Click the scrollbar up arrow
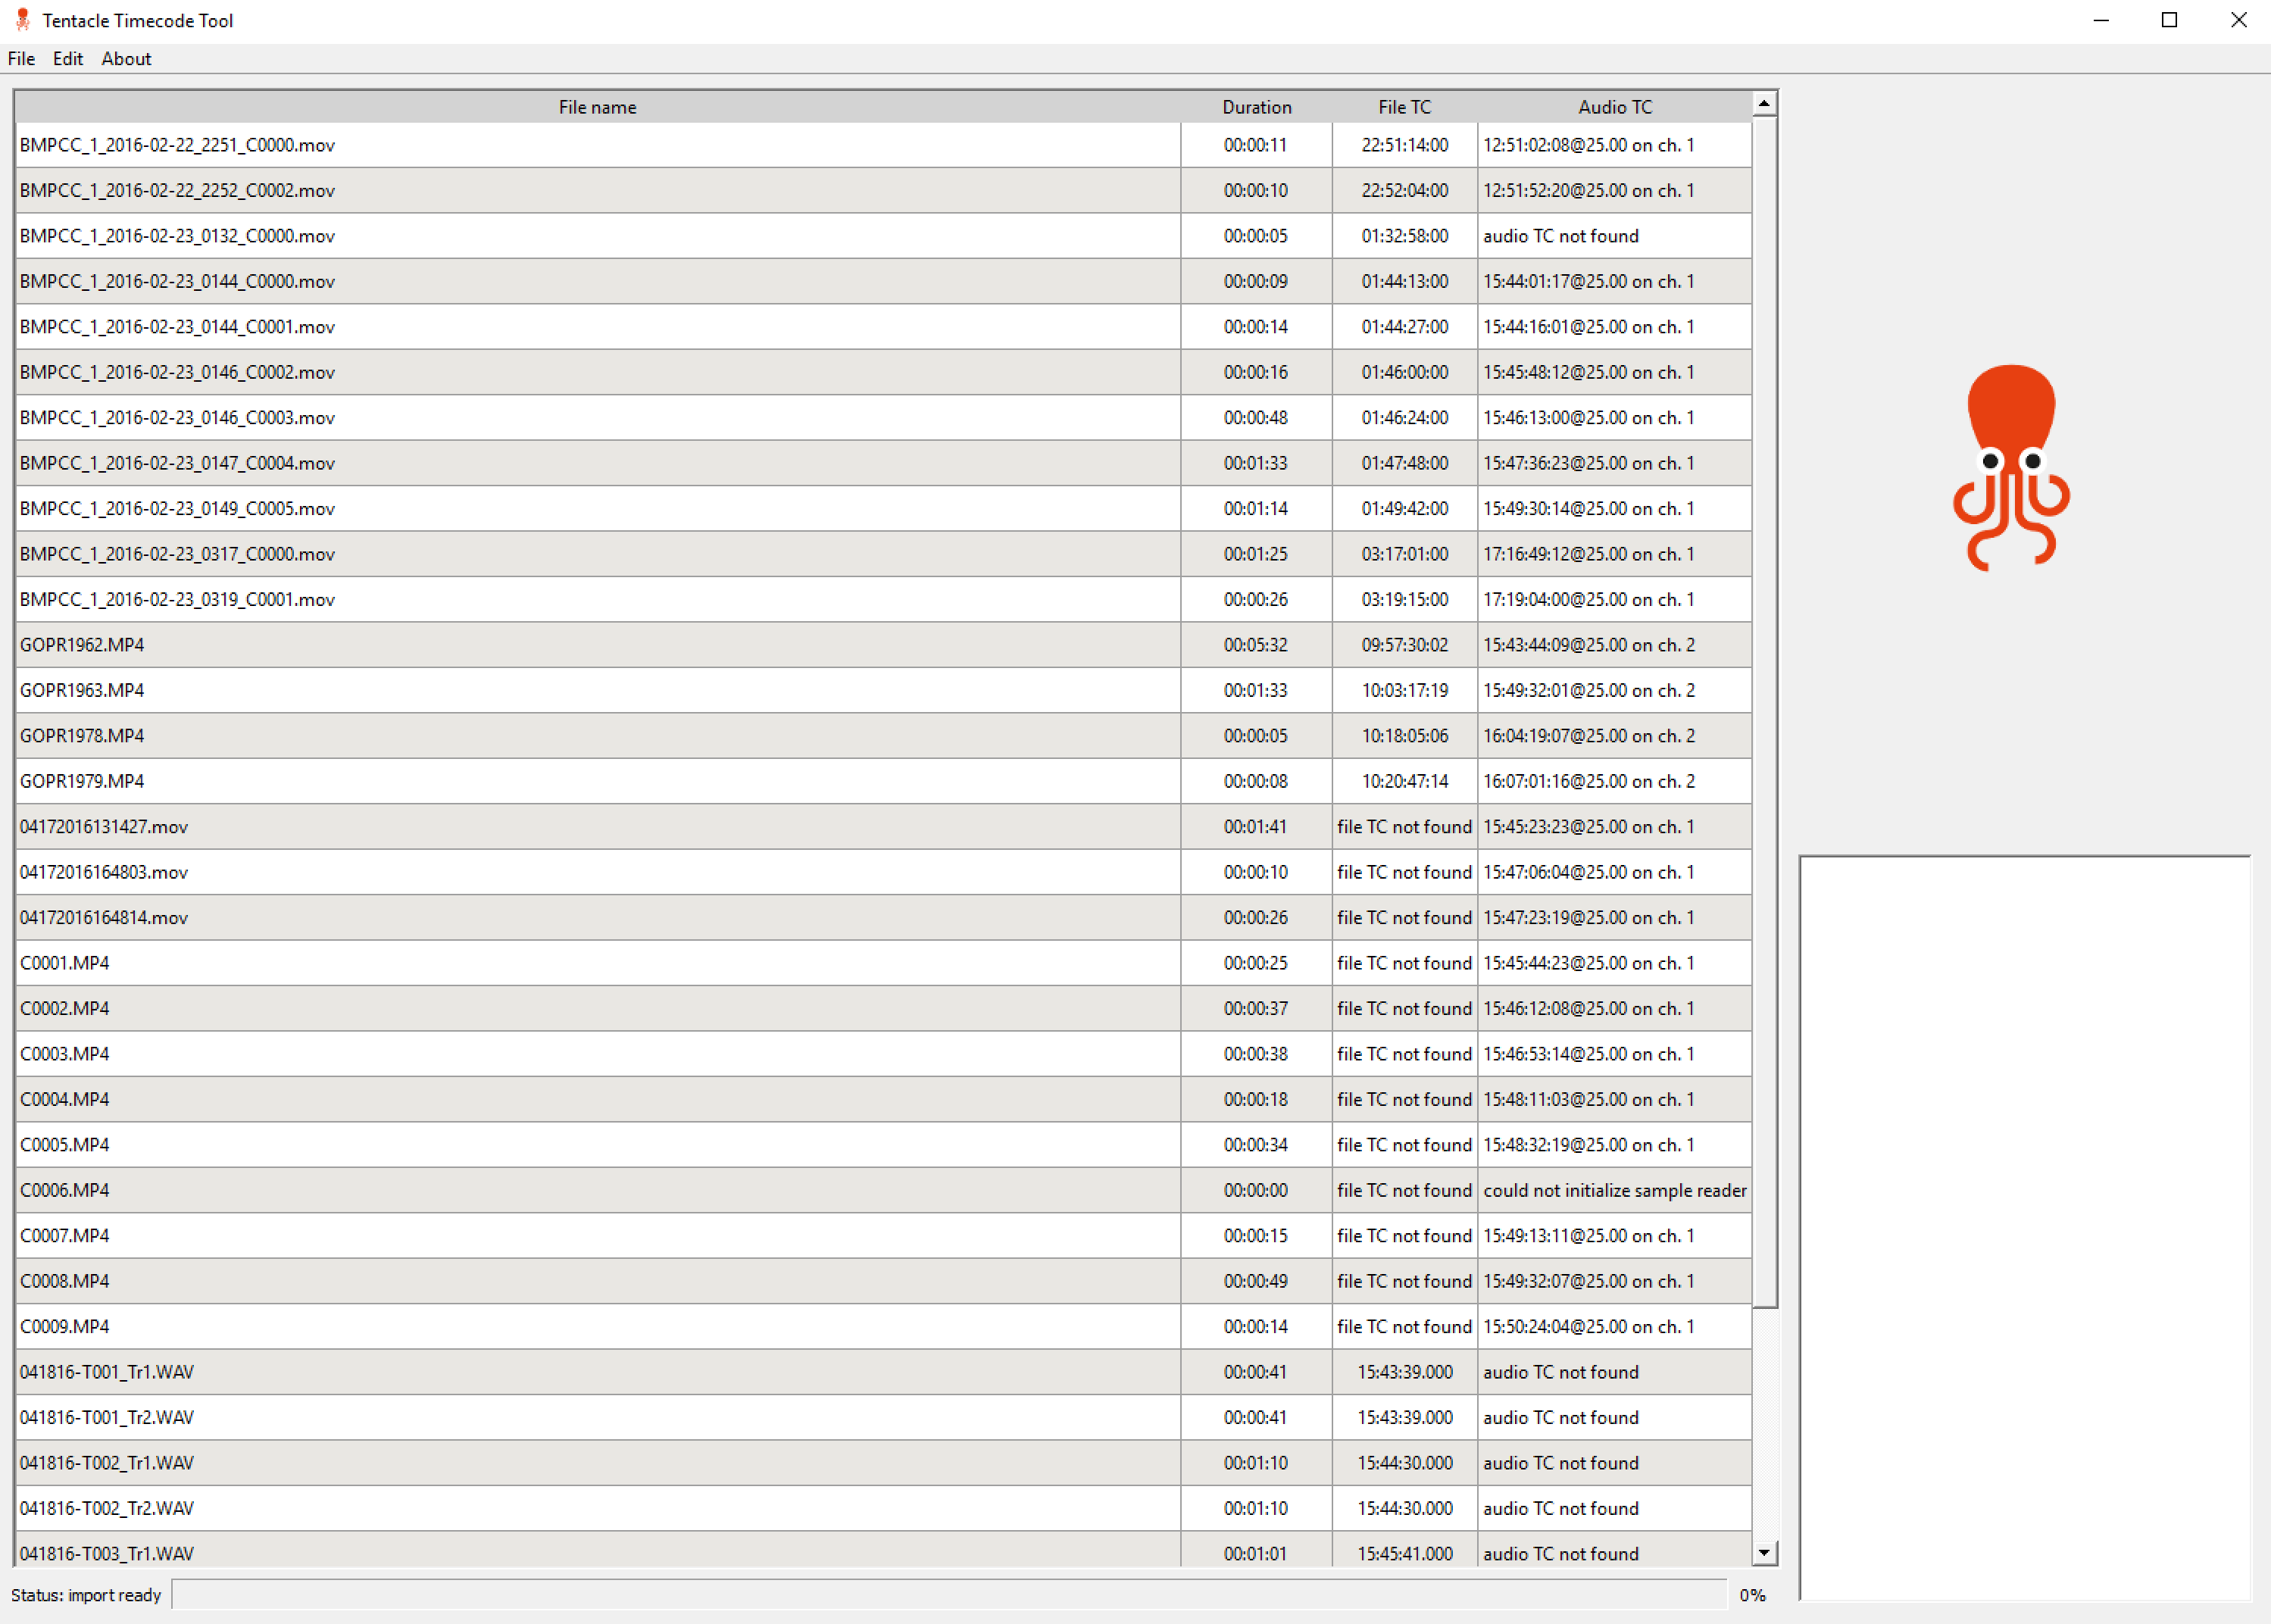Image resolution: width=2271 pixels, height=1624 pixels. 1764,104
